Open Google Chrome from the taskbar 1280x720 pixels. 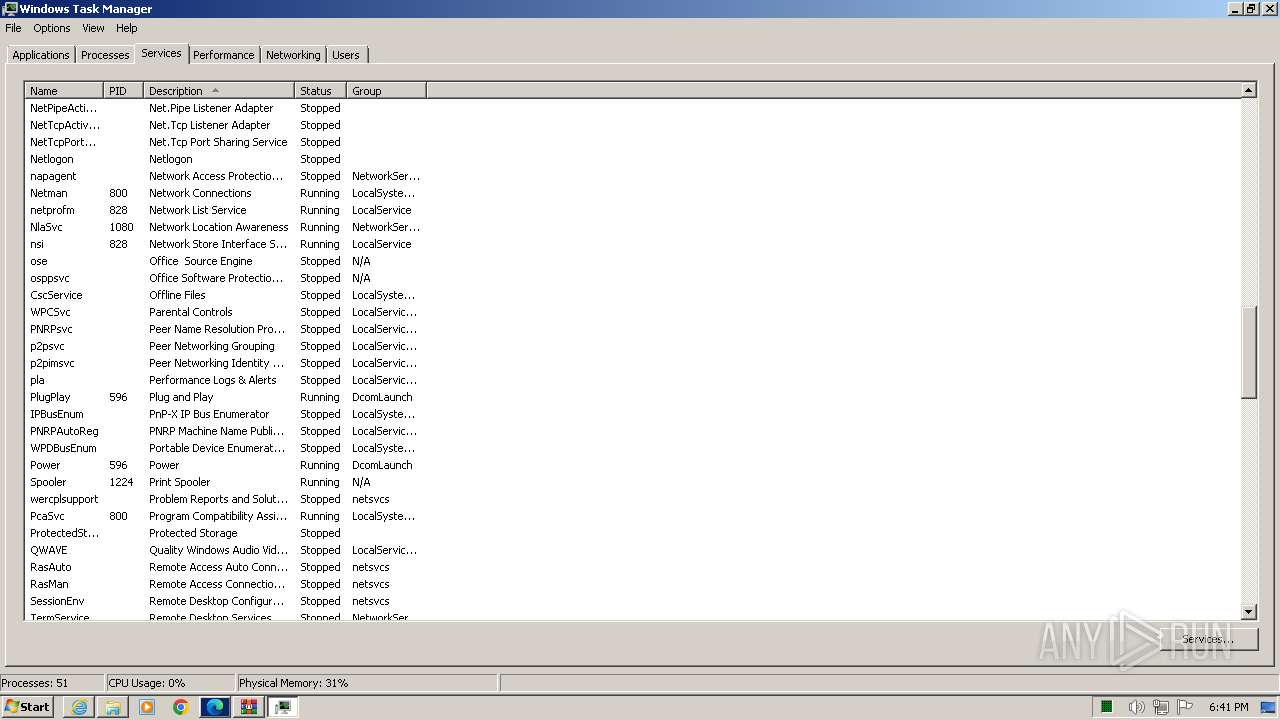[x=181, y=707]
